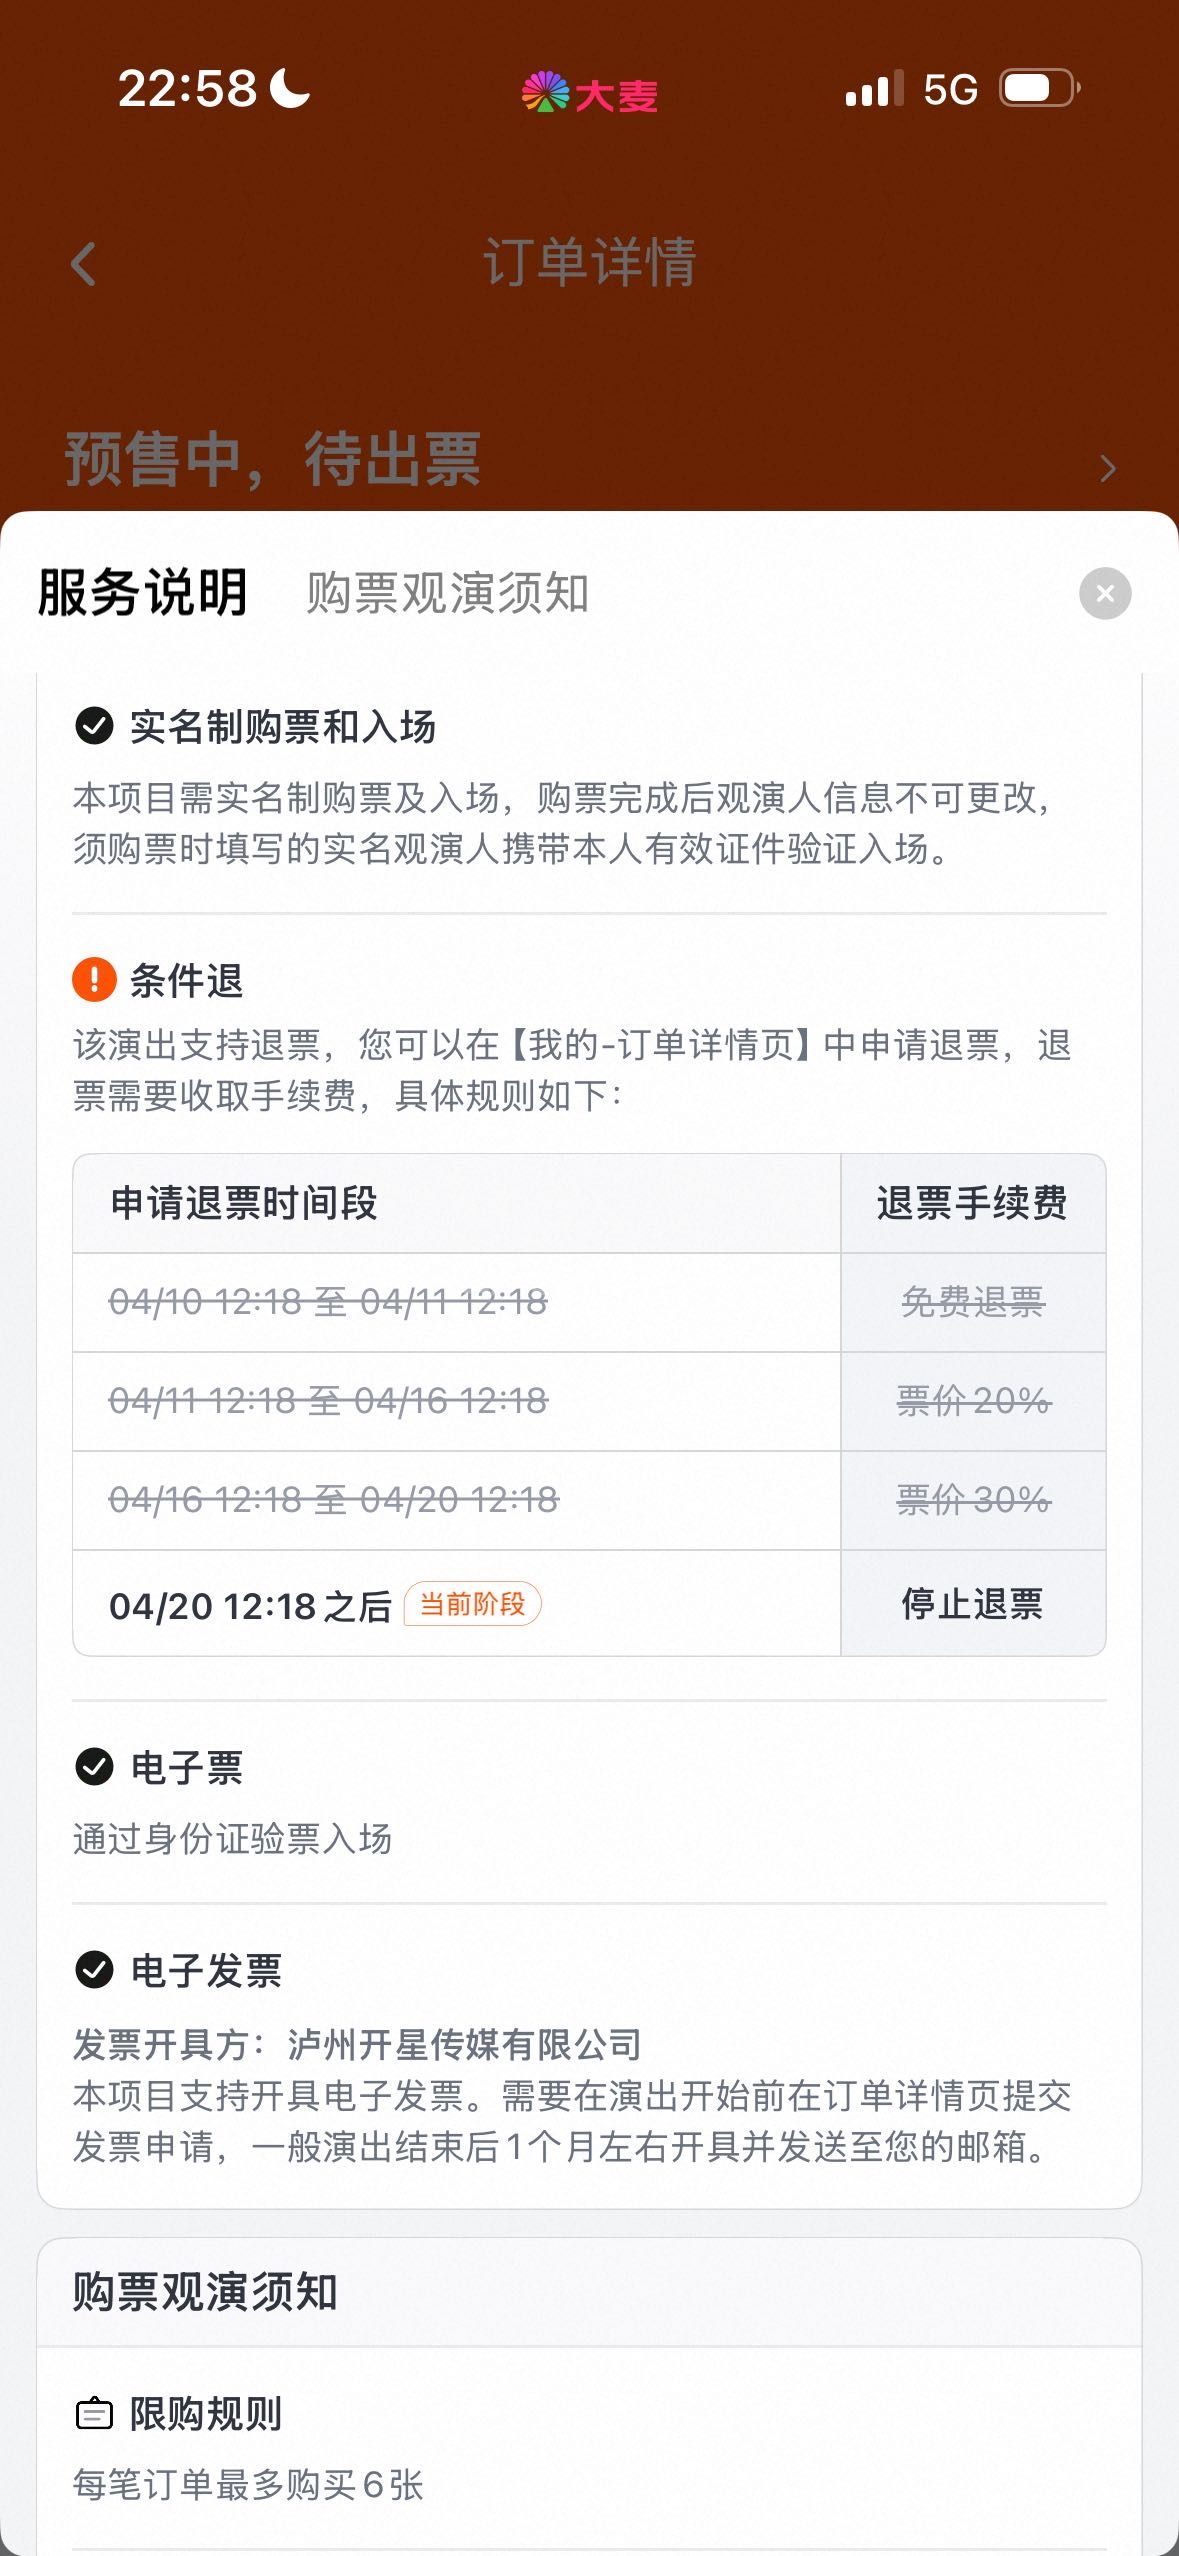Viewport: 1179px width, 2556px height.
Task: Tap the battery icon in status bar
Action: 1038,89
